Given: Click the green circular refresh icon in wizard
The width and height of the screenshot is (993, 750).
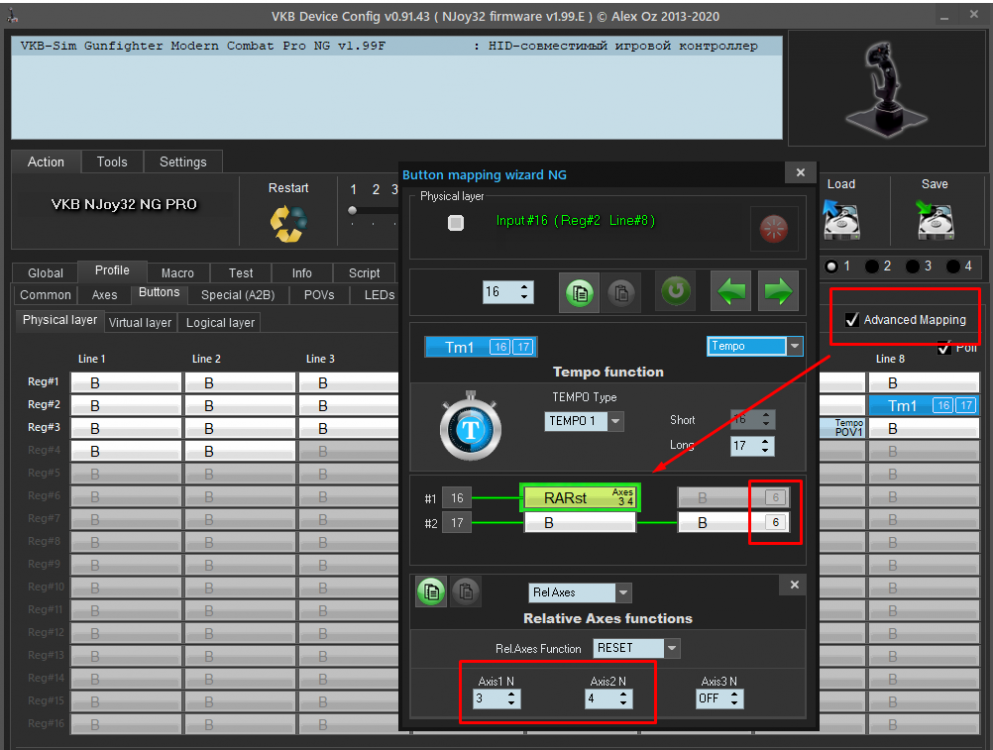Looking at the screenshot, I should [676, 292].
